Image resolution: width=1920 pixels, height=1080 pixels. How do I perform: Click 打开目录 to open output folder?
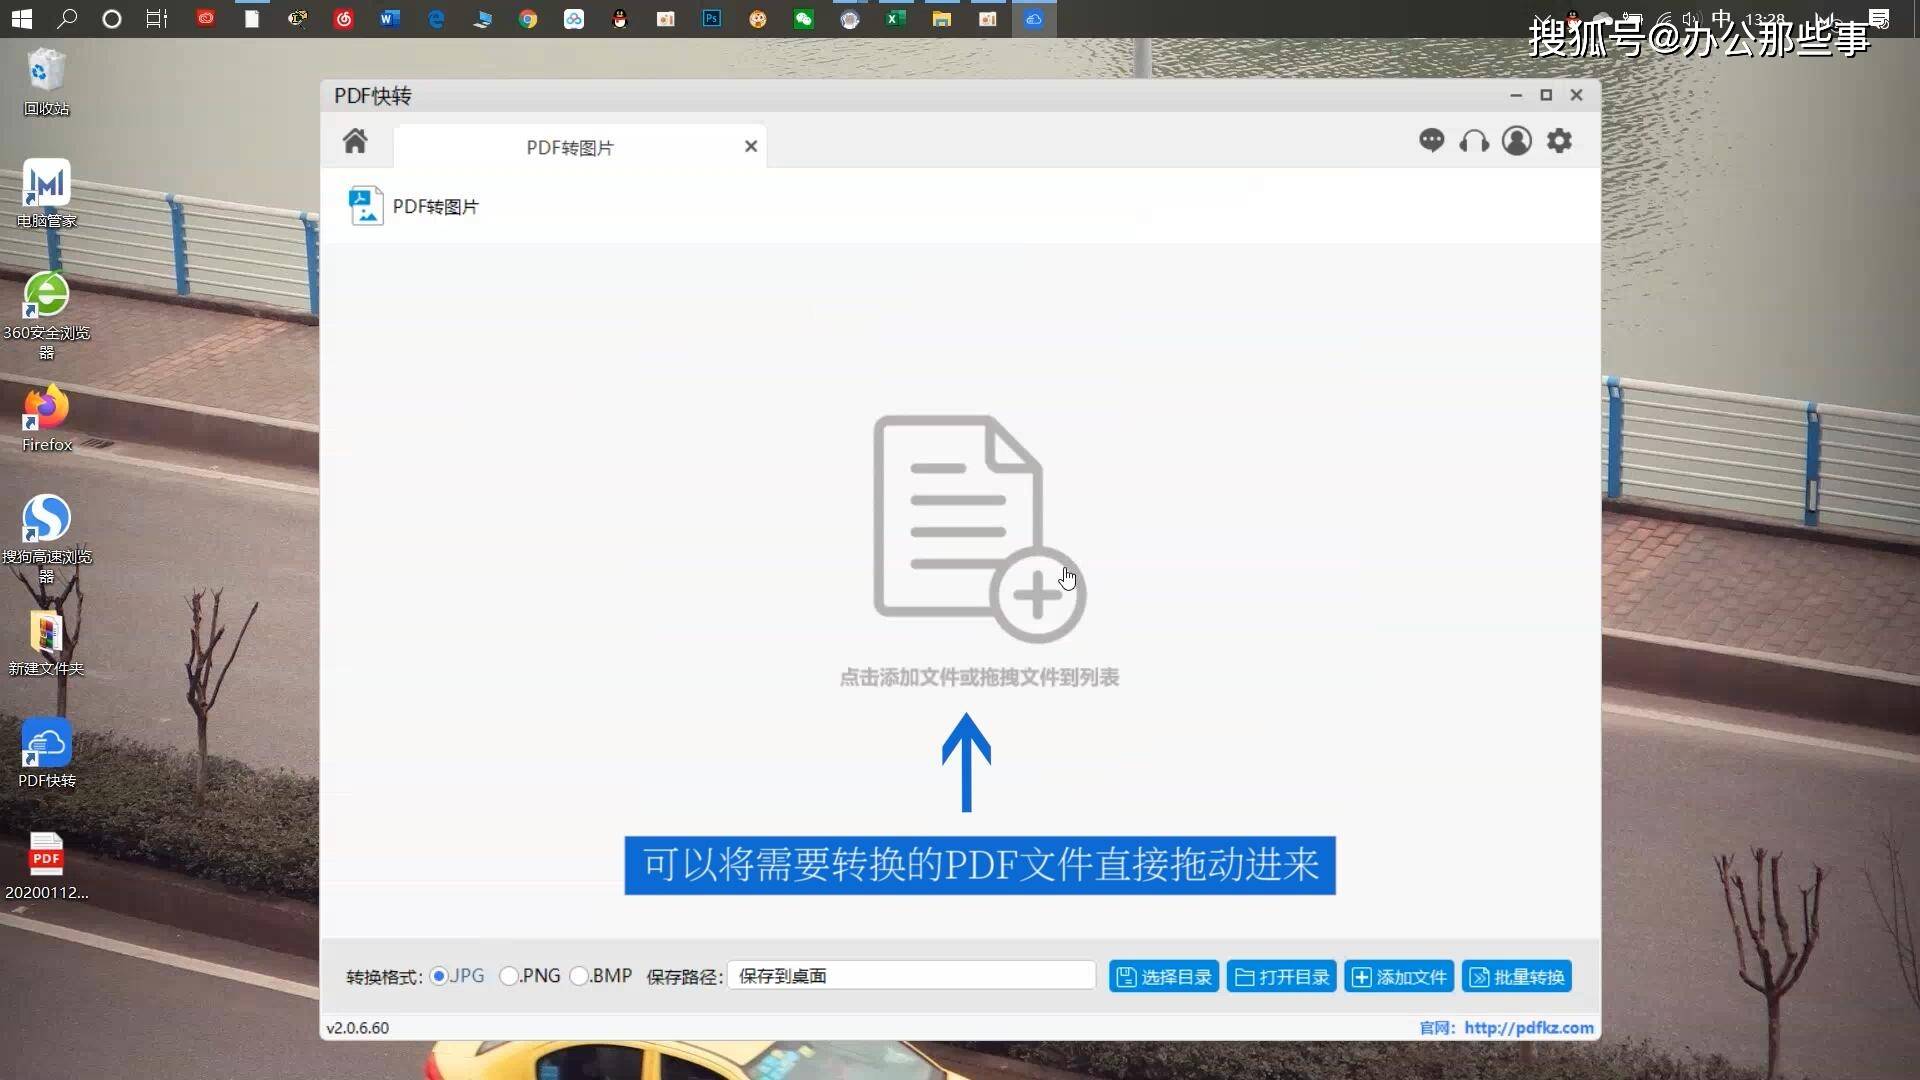(1282, 977)
